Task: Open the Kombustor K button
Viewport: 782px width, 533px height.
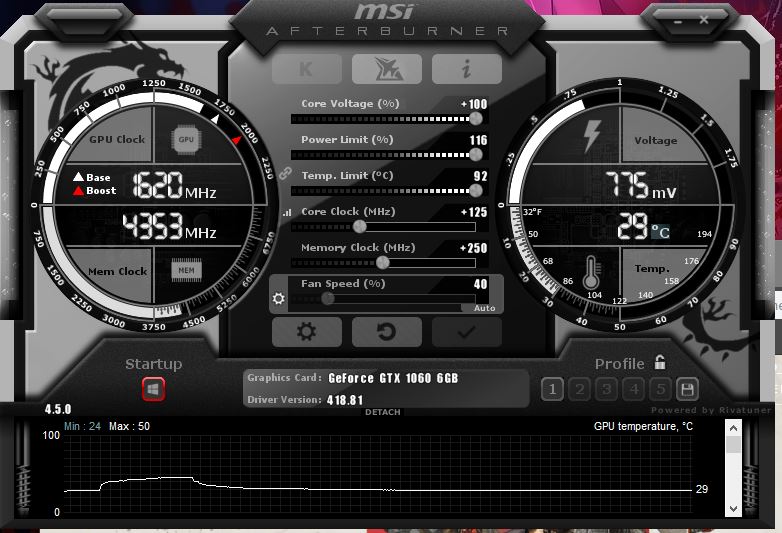Action: click(307, 69)
